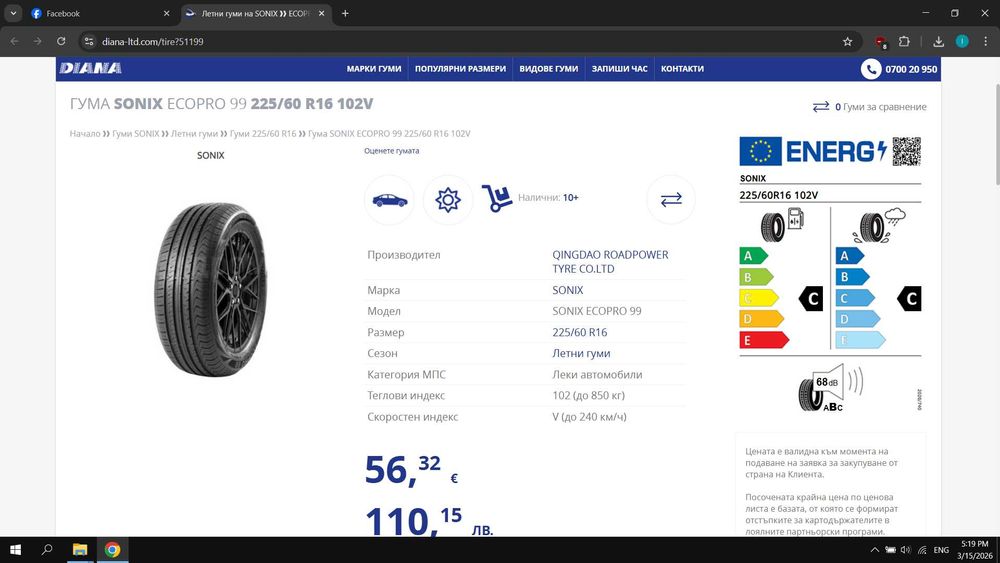Open the tab search dropdown arrow
The height and width of the screenshot is (563, 1000).
[13, 13]
